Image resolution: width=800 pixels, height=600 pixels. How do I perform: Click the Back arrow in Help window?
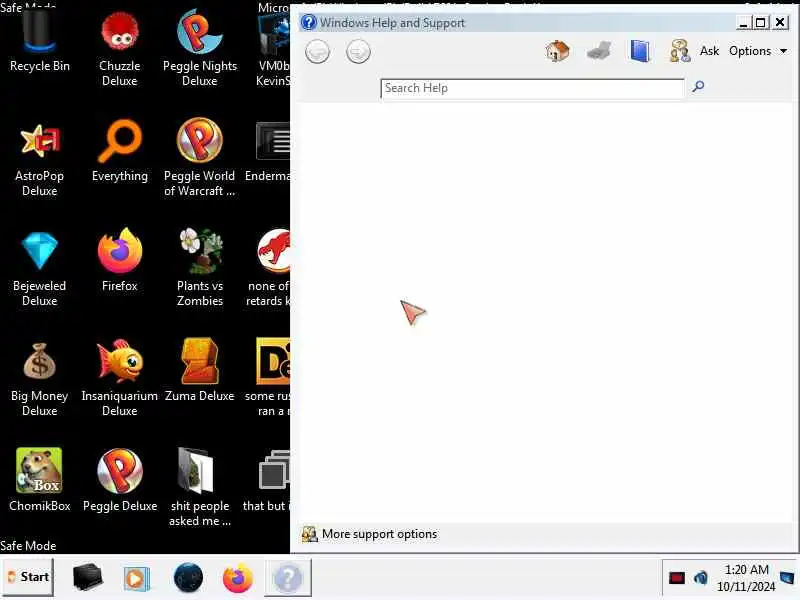[317, 52]
